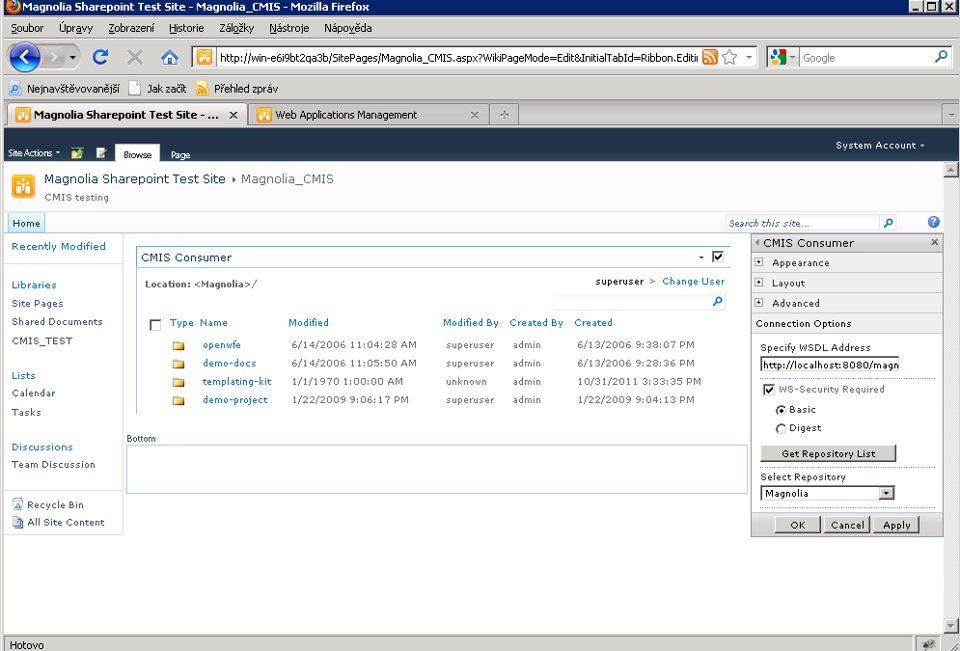The width and height of the screenshot is (960, 651).
Task: Open the Soubor menu
Action: click(27, 28)
